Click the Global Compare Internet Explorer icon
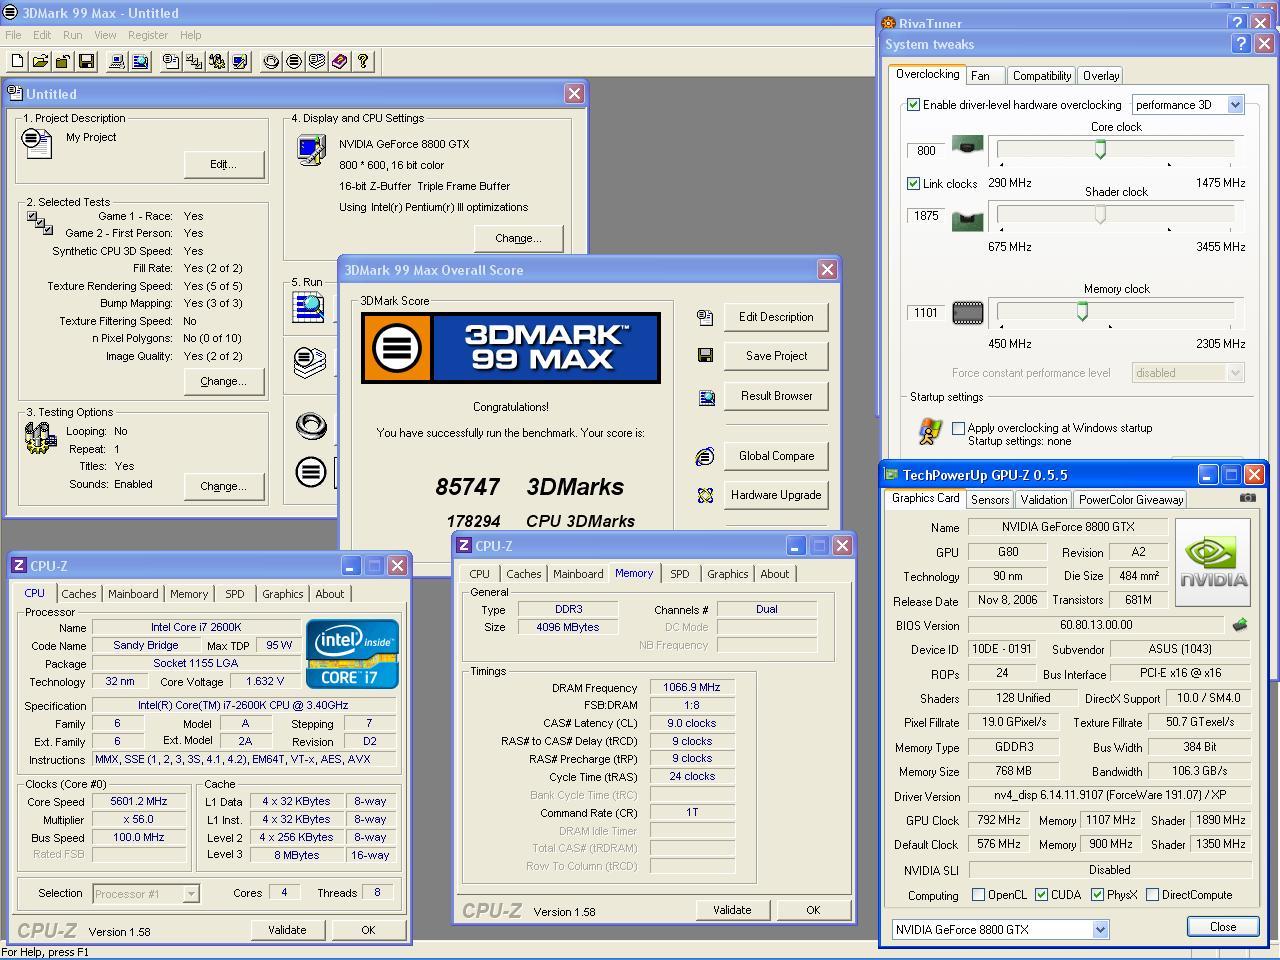1280x960 pixels. (705, 456)
